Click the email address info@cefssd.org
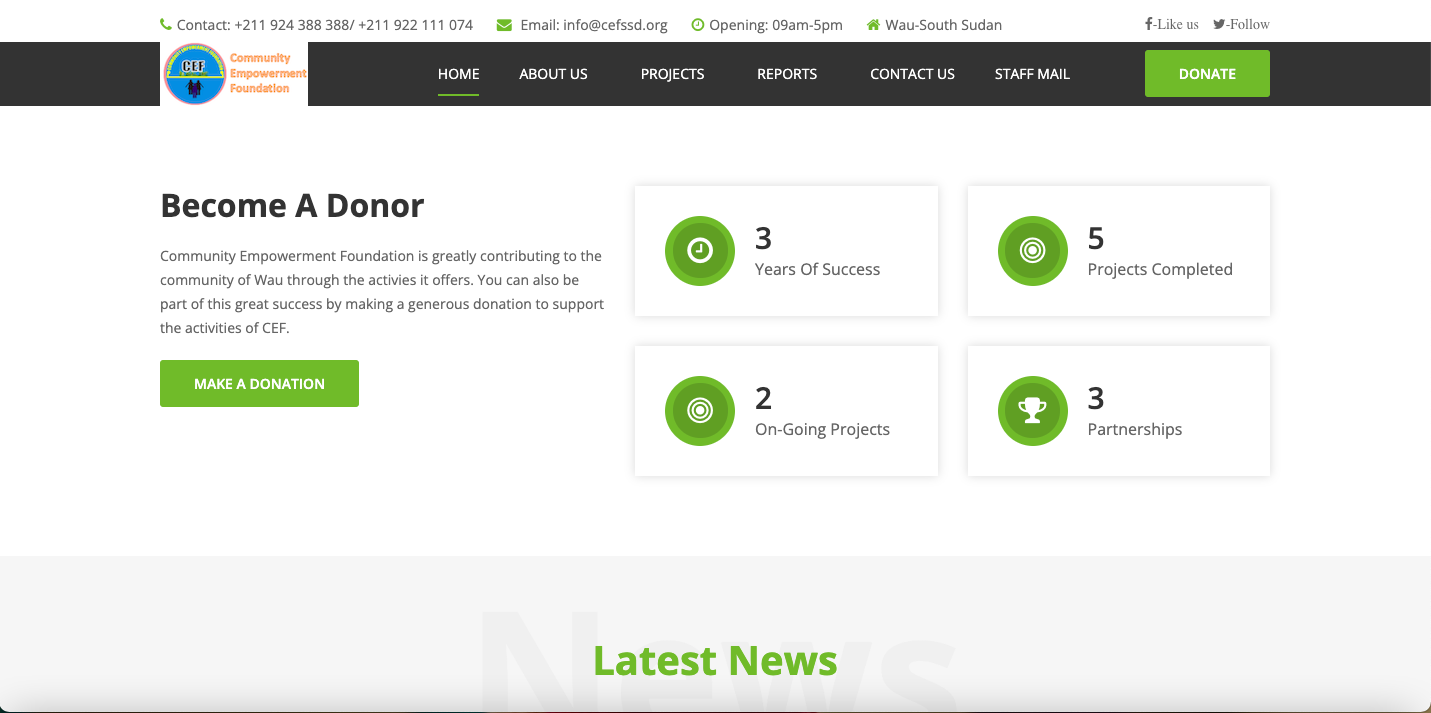 615,25
